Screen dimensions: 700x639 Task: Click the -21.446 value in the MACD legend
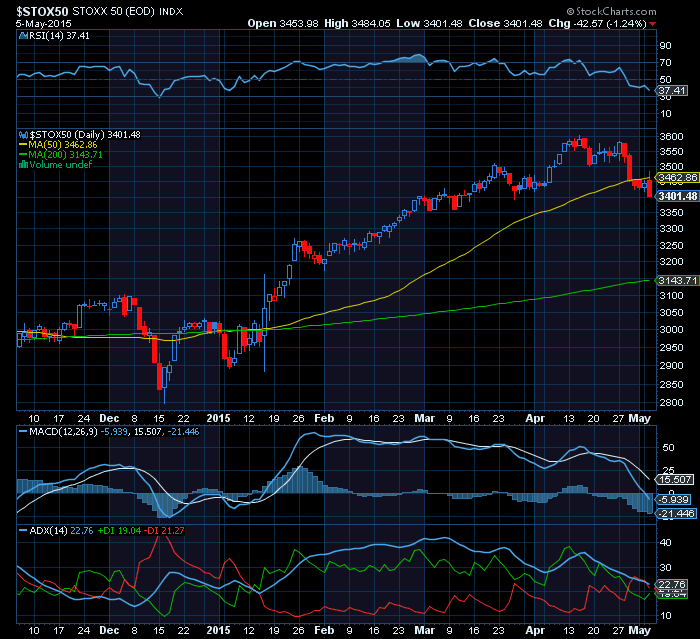tap(183, 432)
